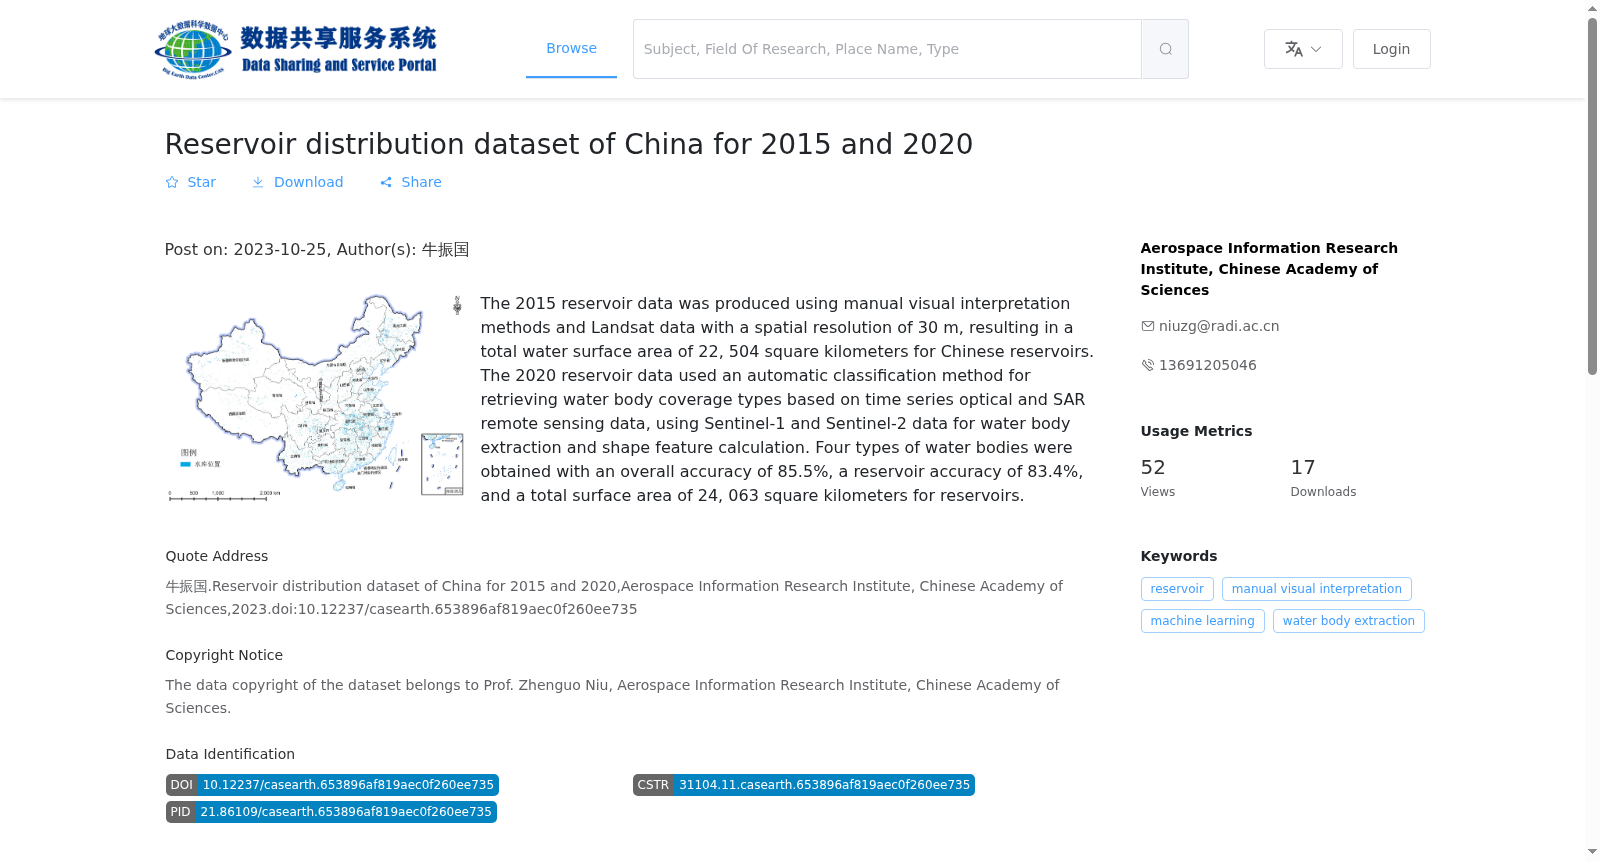The height and width of the screenshot is (861, 1600).
Task: Open the DOI identifier badge
Action: (332, 785)
